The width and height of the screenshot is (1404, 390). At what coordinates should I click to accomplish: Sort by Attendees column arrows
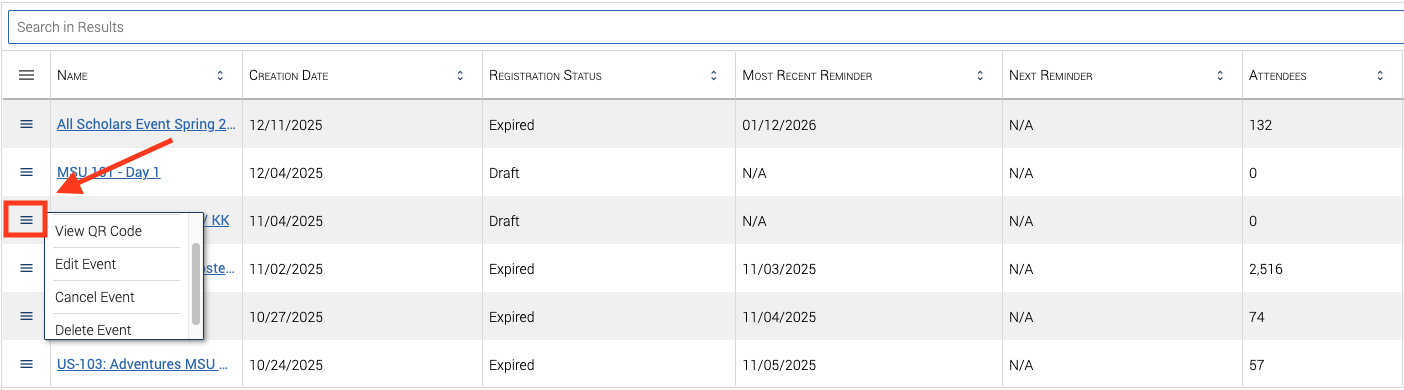tap(1380, 75)
